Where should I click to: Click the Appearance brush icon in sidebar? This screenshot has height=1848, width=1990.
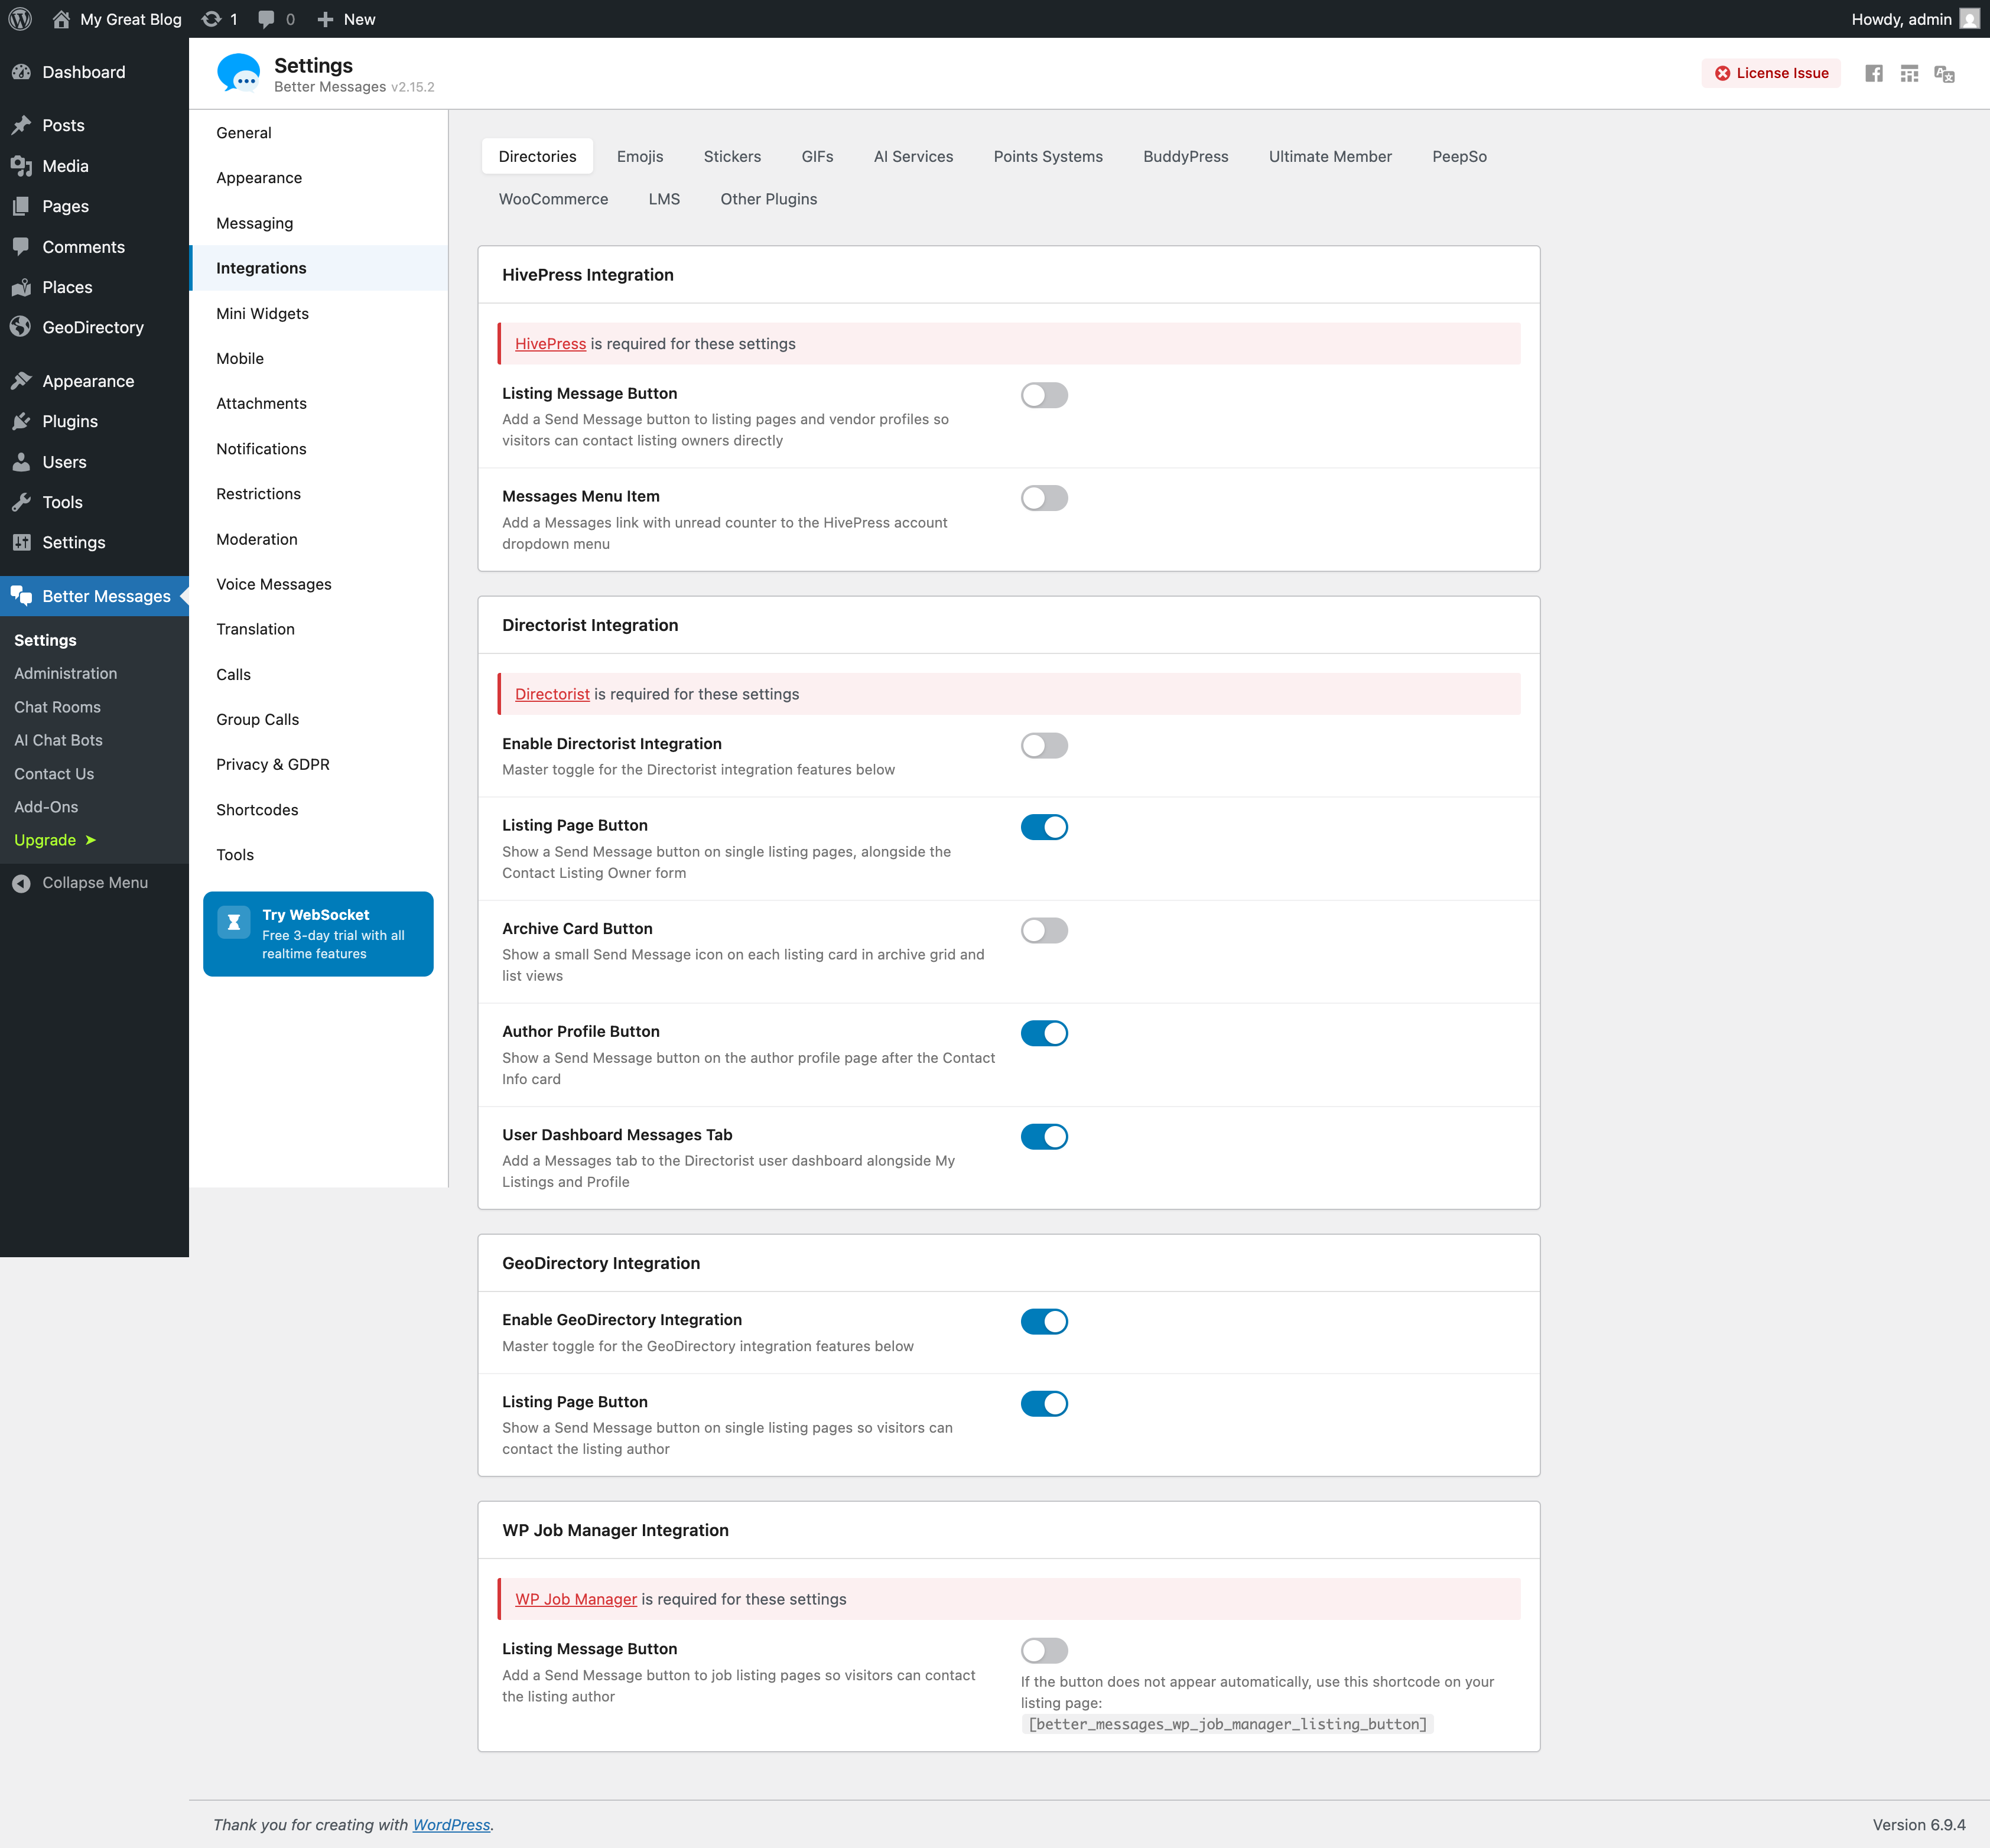(x=21, y=381)
